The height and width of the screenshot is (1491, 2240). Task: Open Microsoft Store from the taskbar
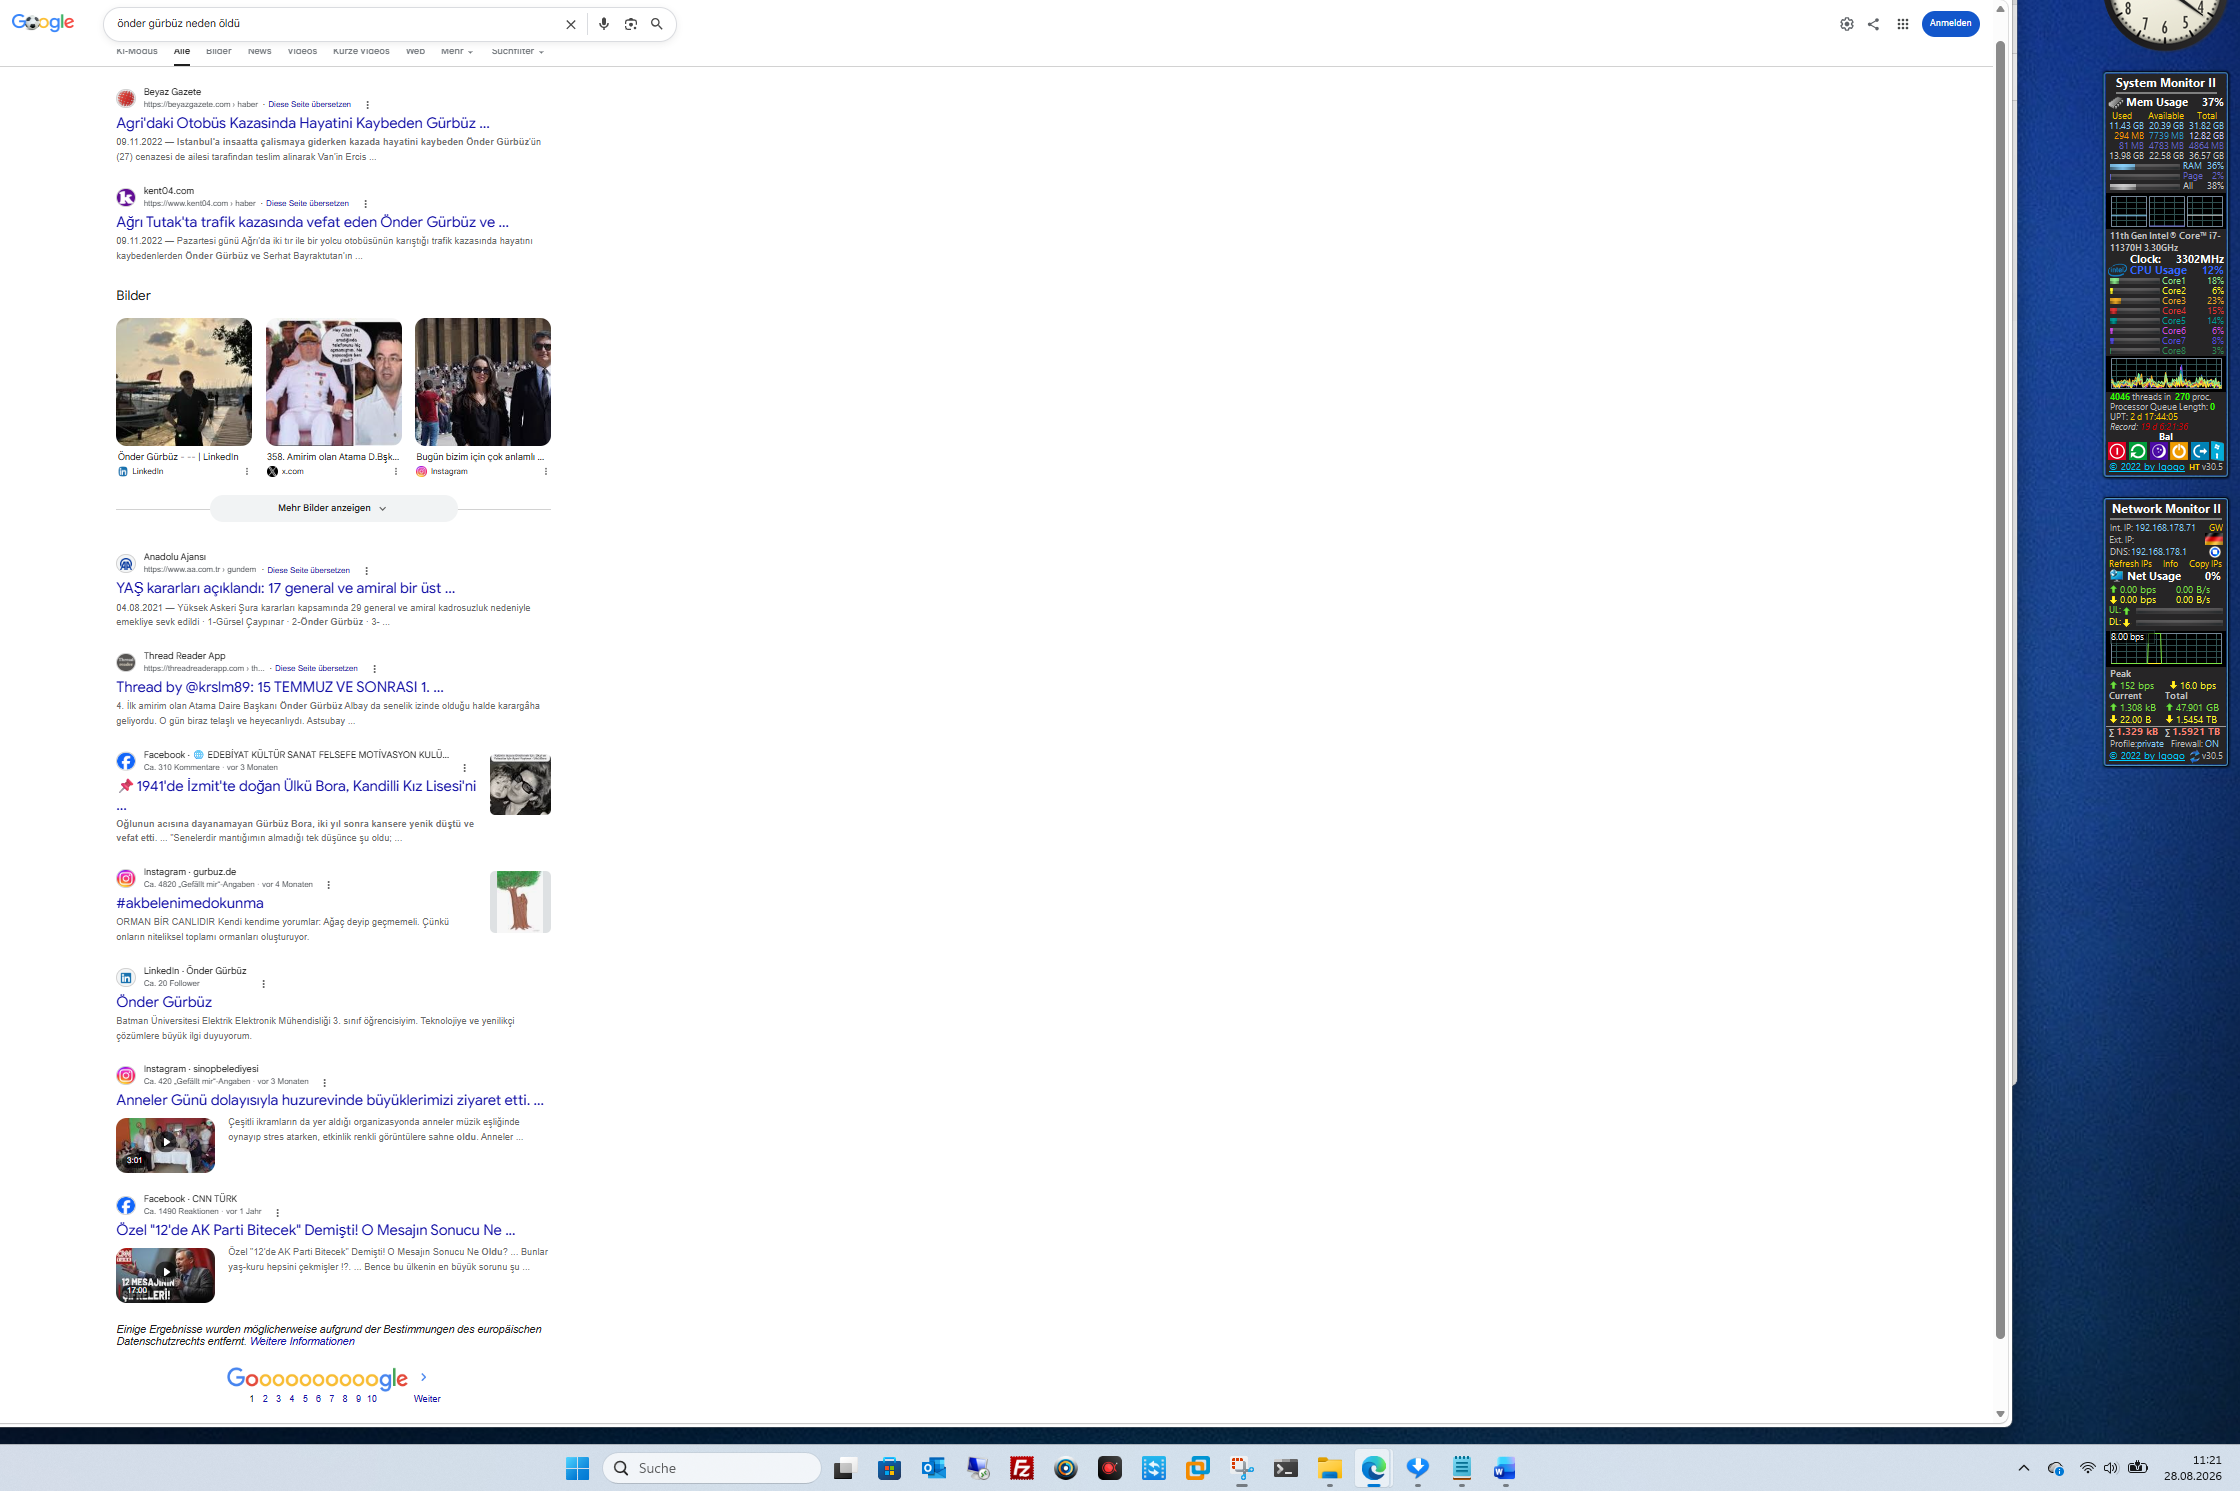[889, 1468]
